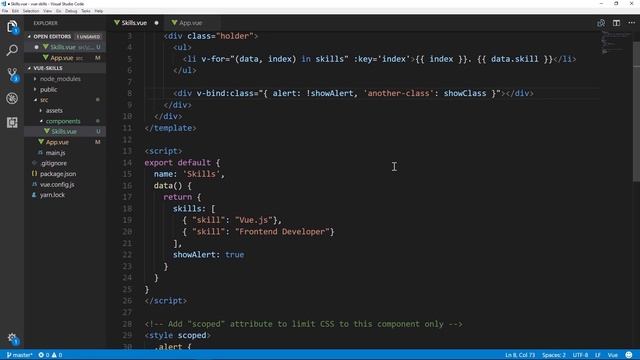The width and height of the screenshot is (640, 360).
Task: Change indentation via Spaces: 2
Action: (x=553, y=355)
